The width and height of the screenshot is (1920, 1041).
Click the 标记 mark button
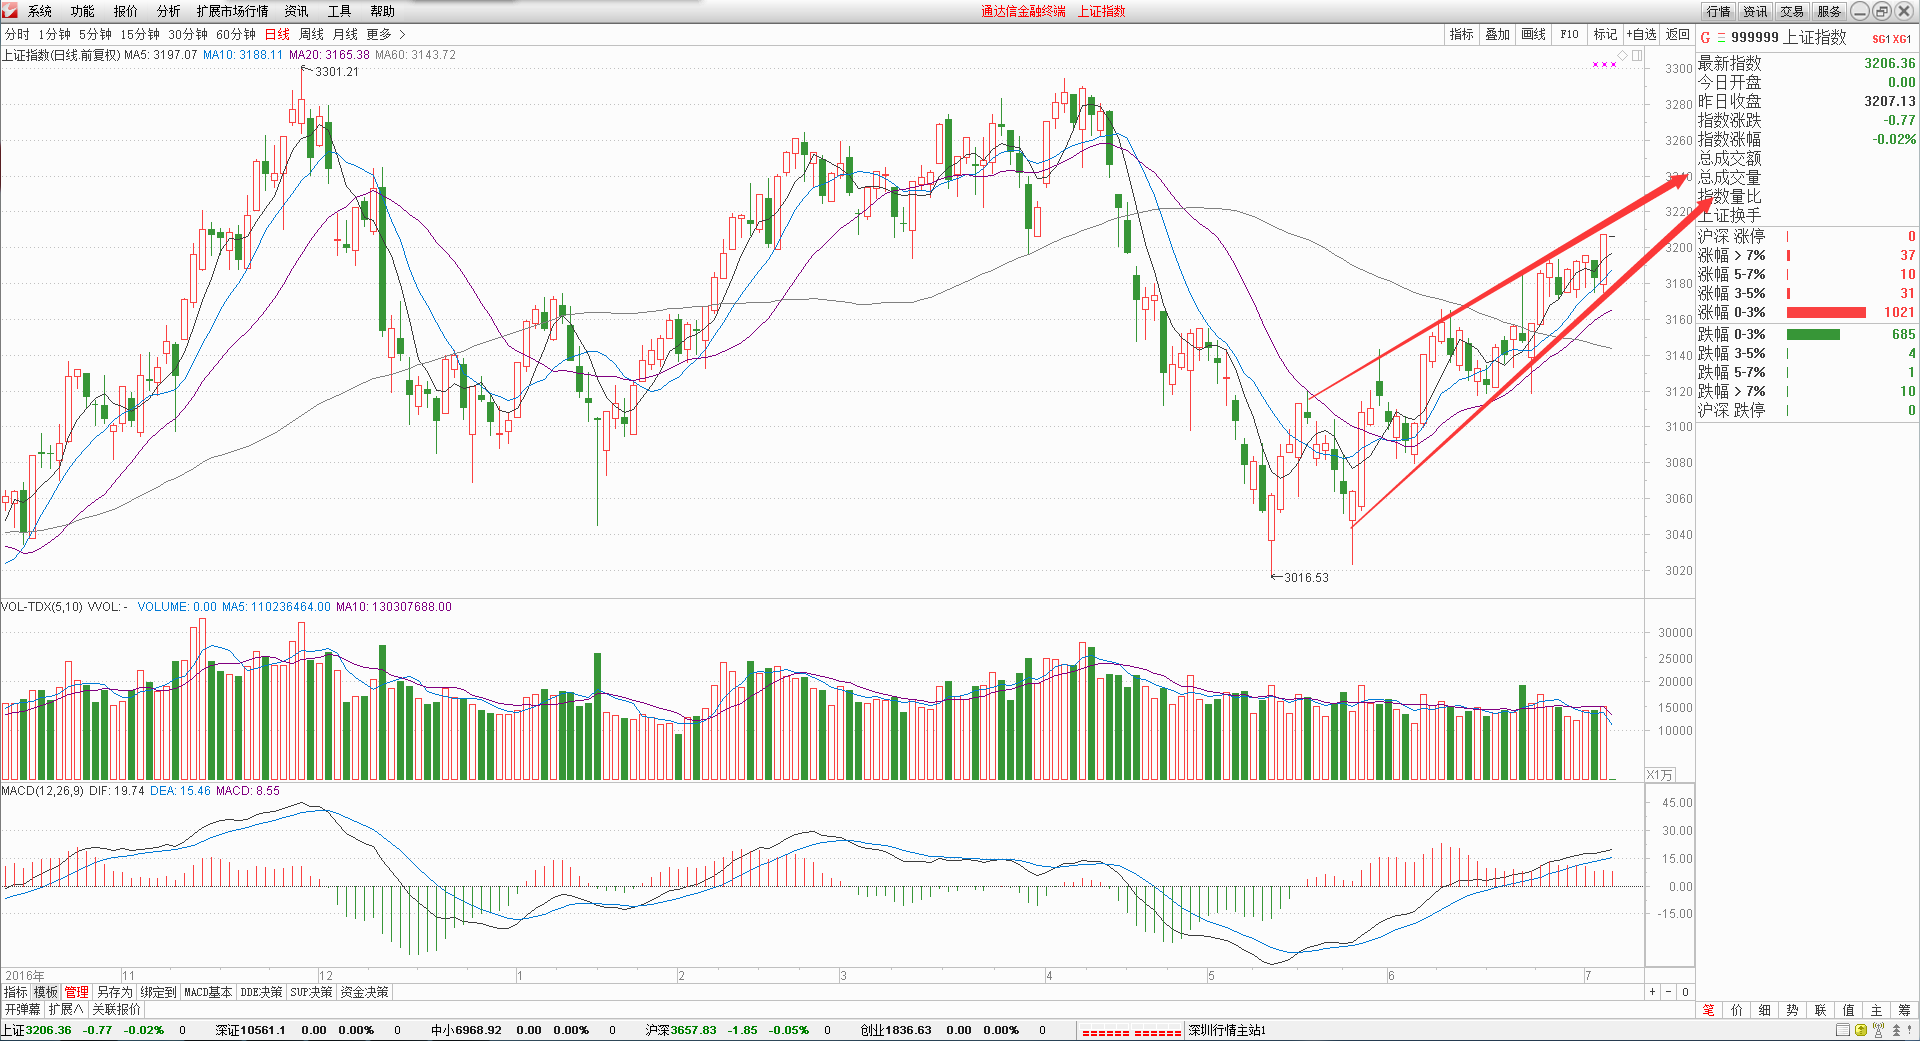coord(1606,34)
